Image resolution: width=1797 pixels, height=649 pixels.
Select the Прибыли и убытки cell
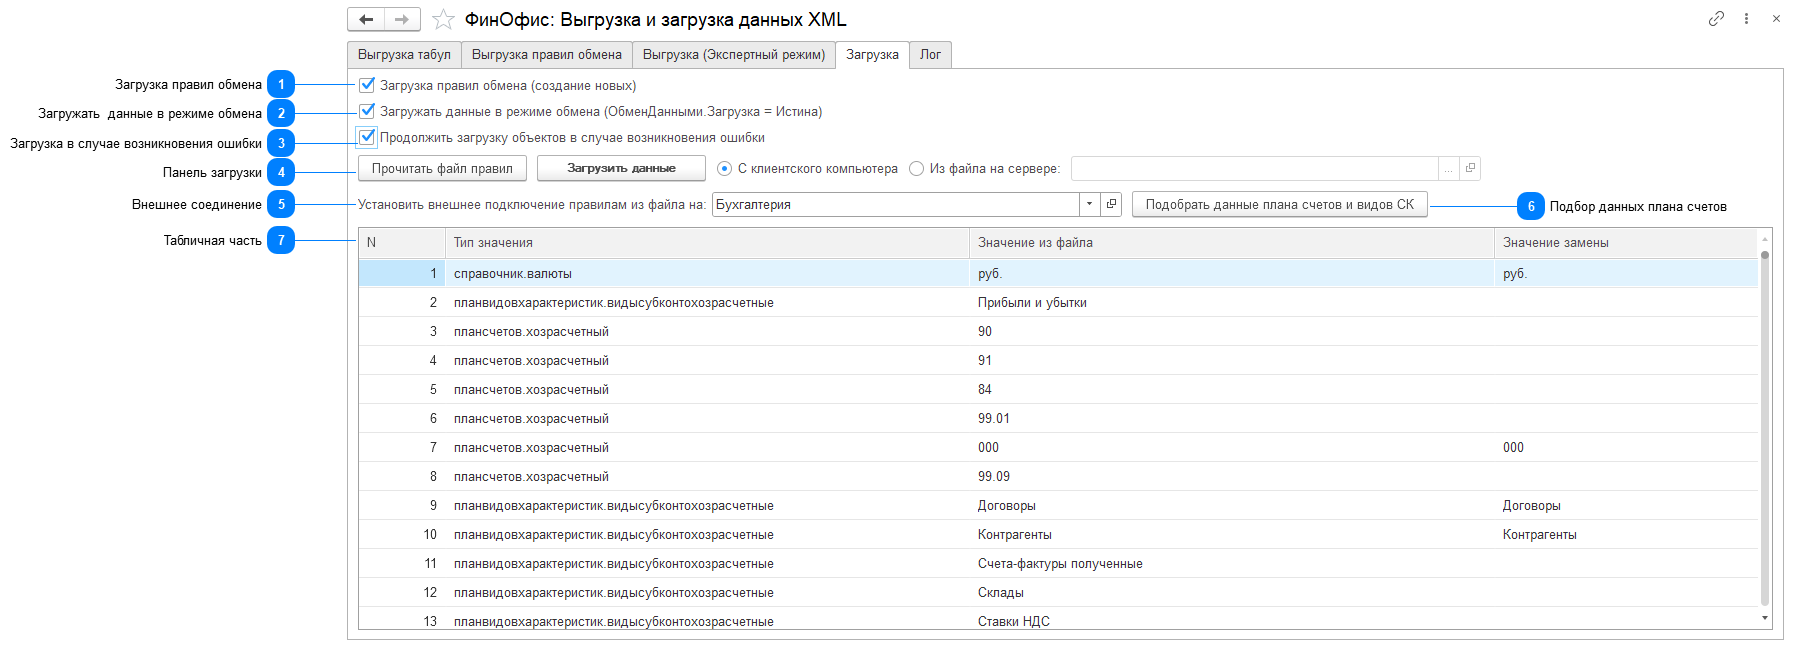pos(1231,303)
